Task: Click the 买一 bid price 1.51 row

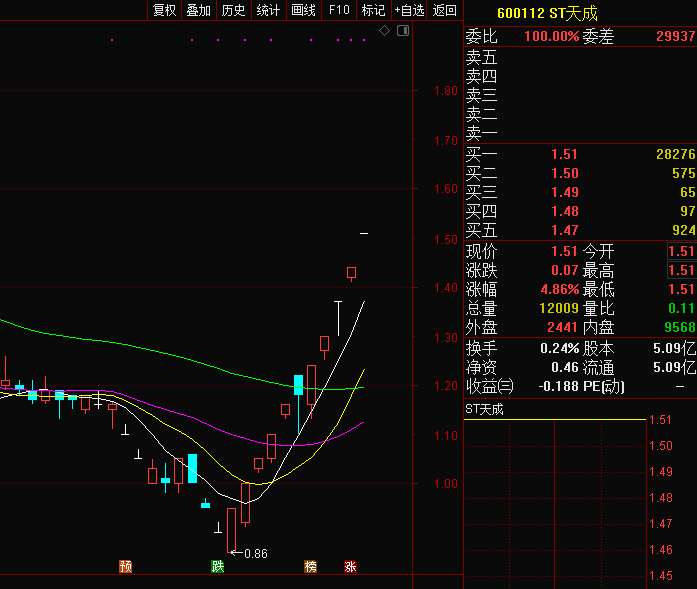Action: [x=564, y=154]
